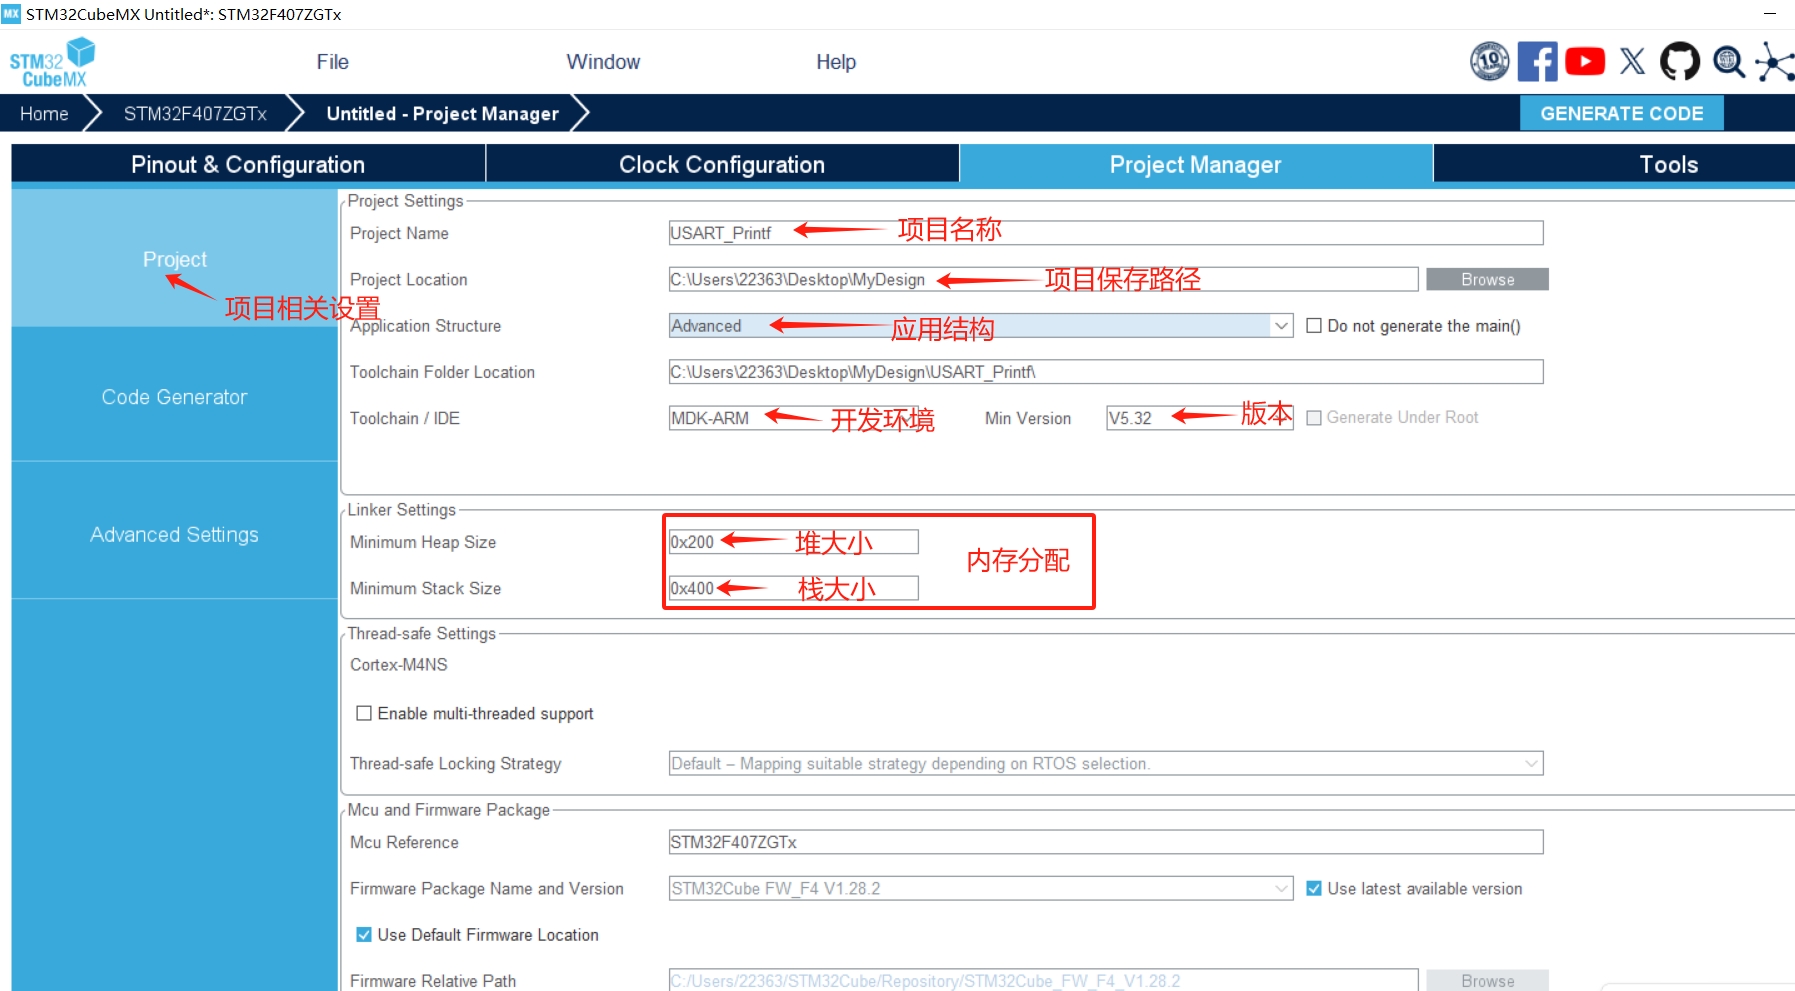Click the GENERATE CODE button
This screenshot has height=991, width=1795.
point(1621,113)
